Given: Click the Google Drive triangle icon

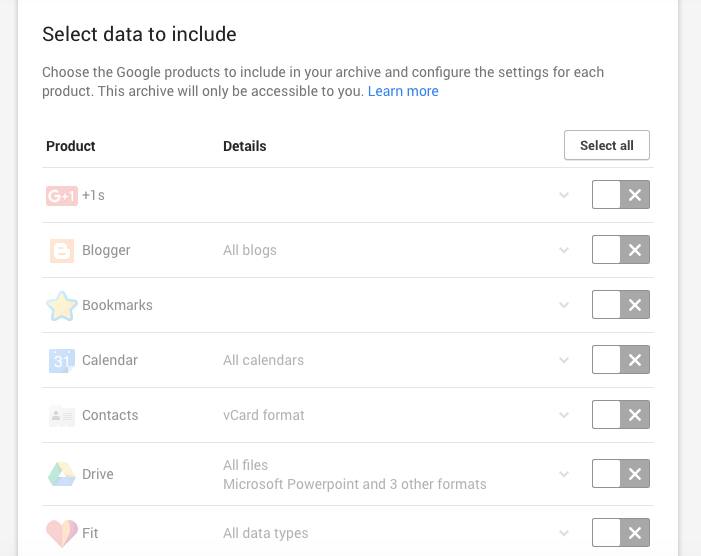Looking at the screenshot, I should point(62,474).
